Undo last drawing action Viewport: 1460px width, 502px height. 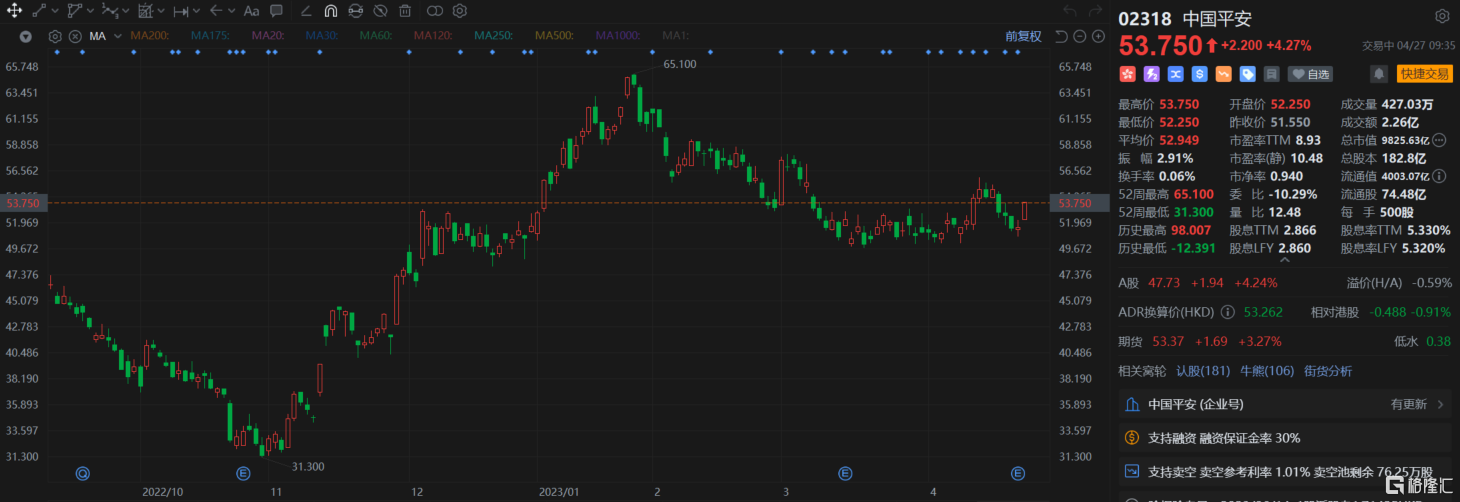[1069, 11]
